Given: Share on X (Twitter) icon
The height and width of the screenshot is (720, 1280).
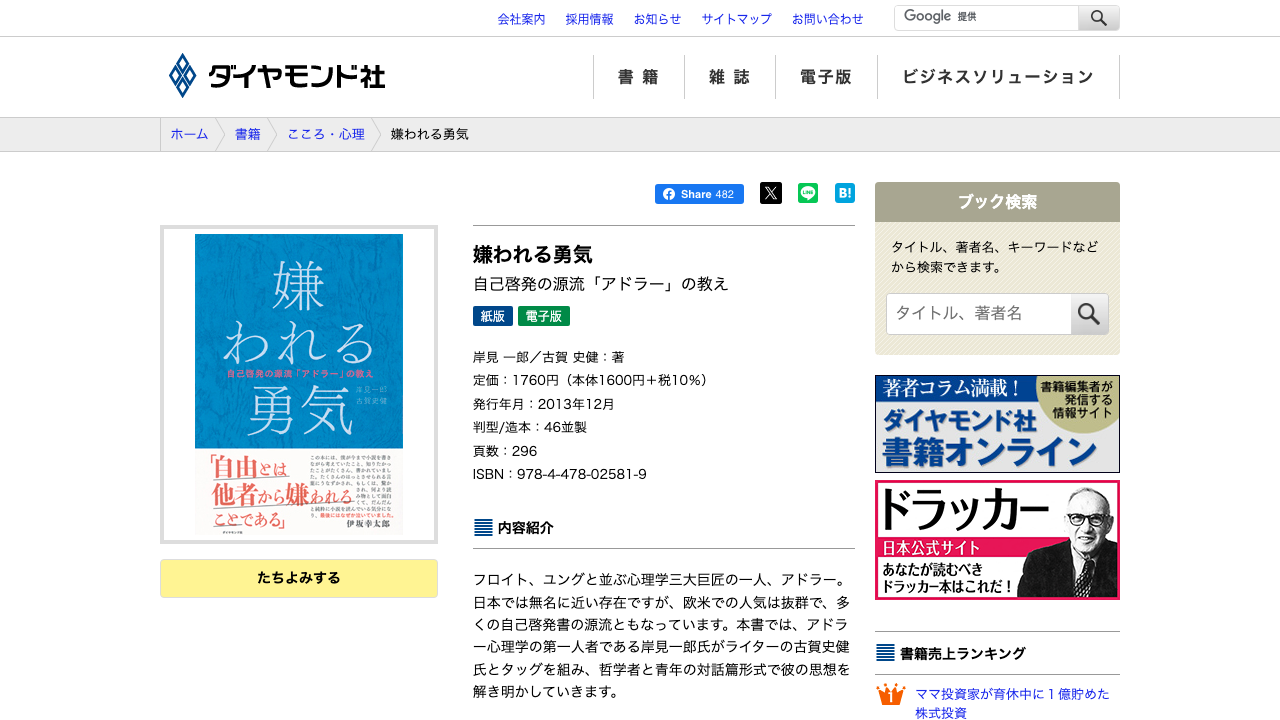Looking at the screenshot, I should (x=770, y=193).
